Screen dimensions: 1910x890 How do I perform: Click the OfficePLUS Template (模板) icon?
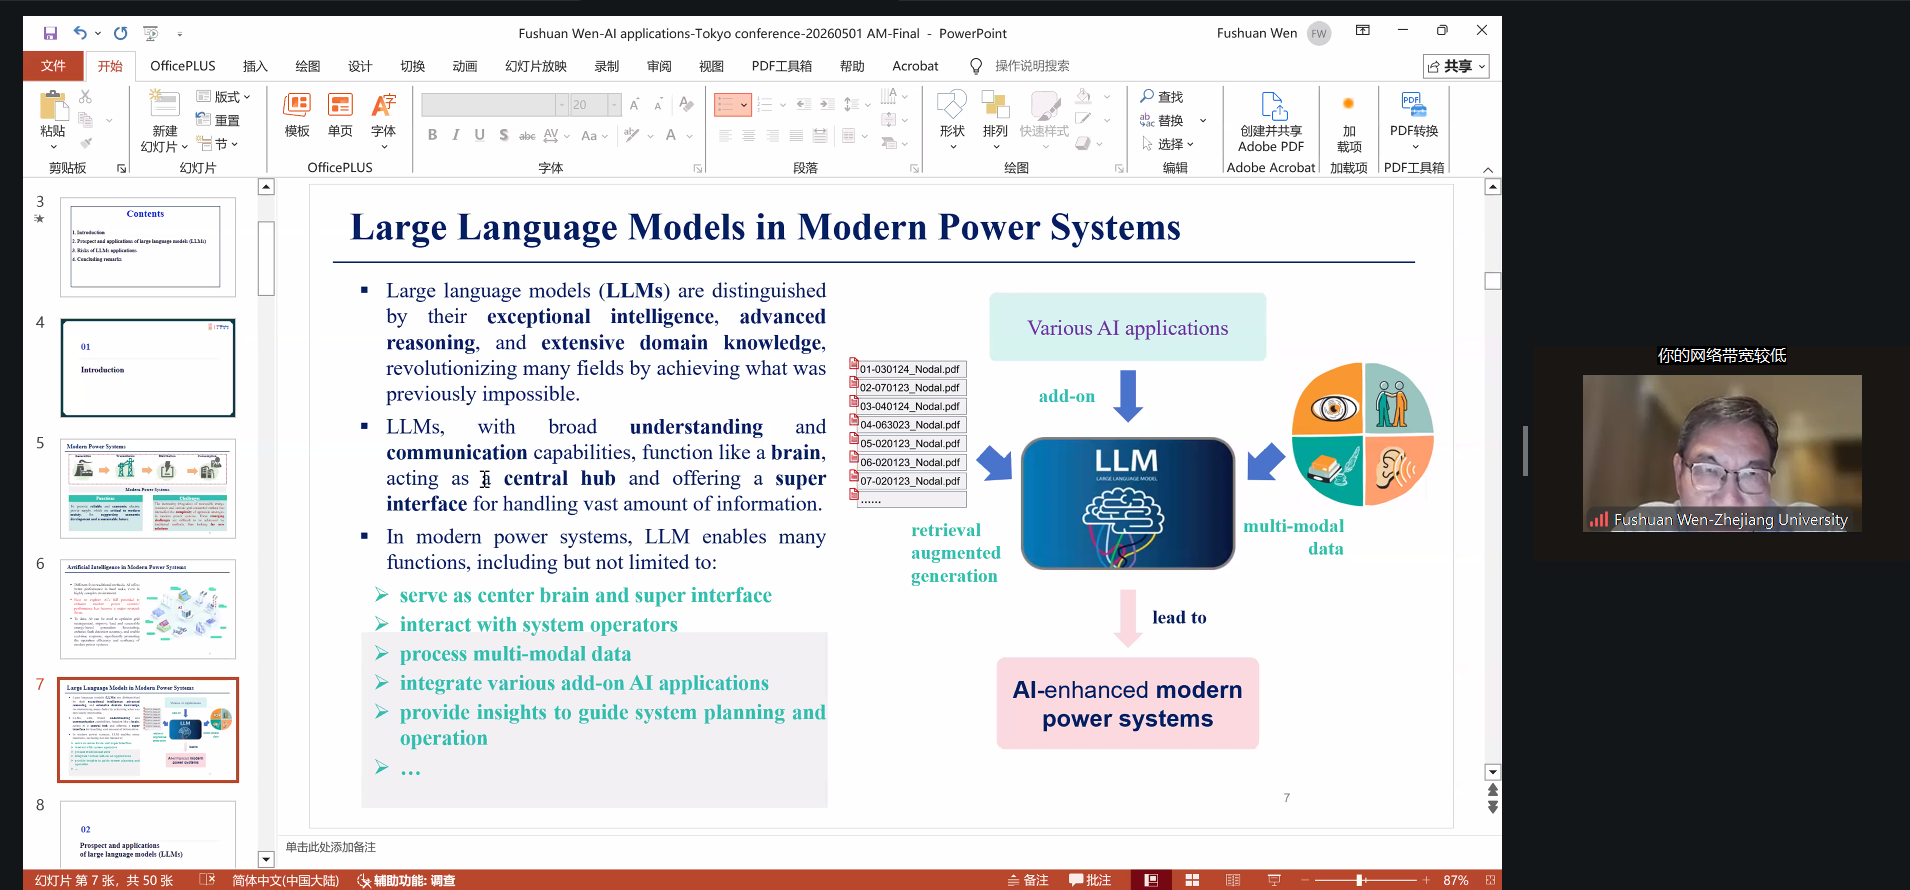click(297, 105)
